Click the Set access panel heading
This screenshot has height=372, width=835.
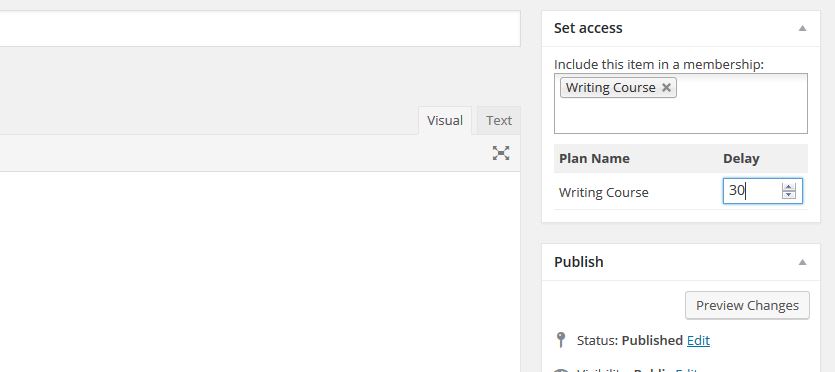click(588, 28)
